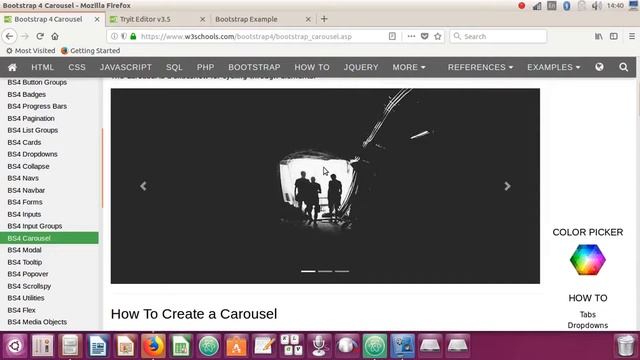
Task: Open BS4 Navbar in the sidebar
Action: coord(26,190)
